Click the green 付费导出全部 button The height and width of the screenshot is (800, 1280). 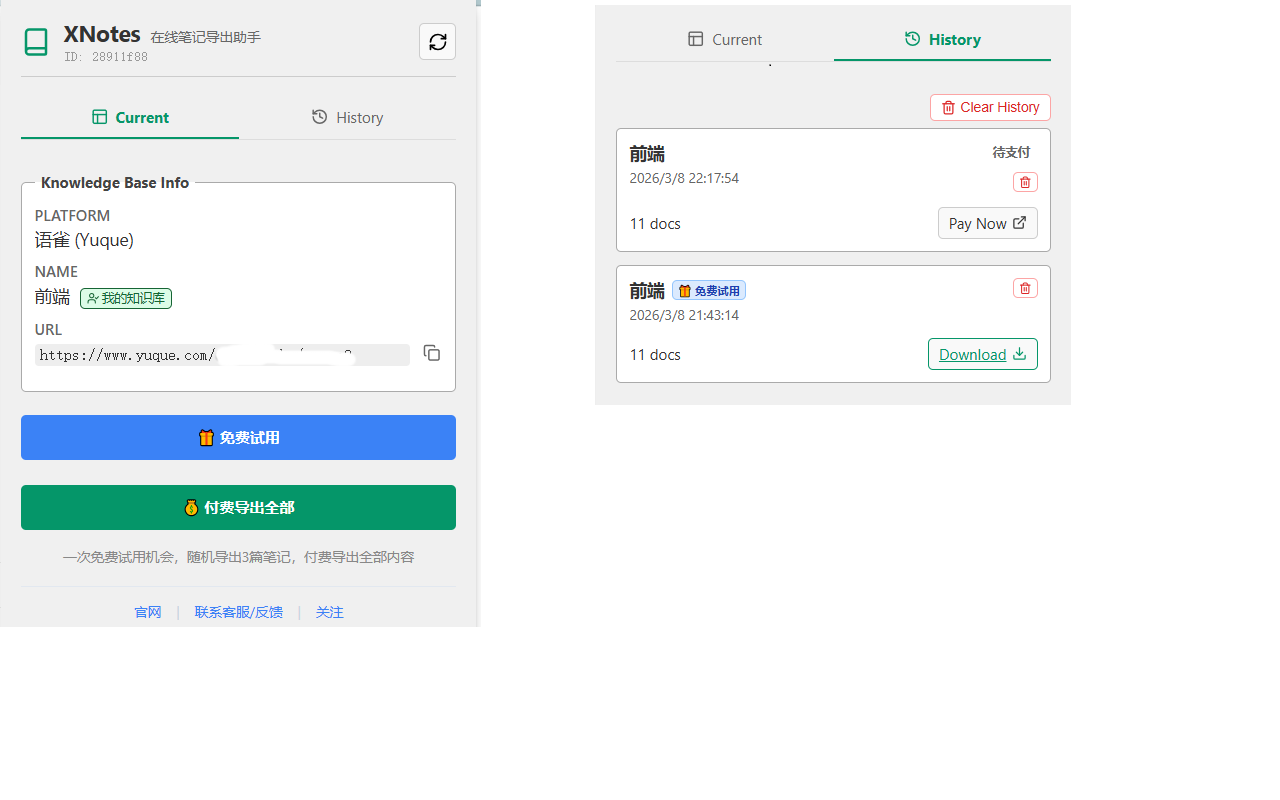click(238, 508)
